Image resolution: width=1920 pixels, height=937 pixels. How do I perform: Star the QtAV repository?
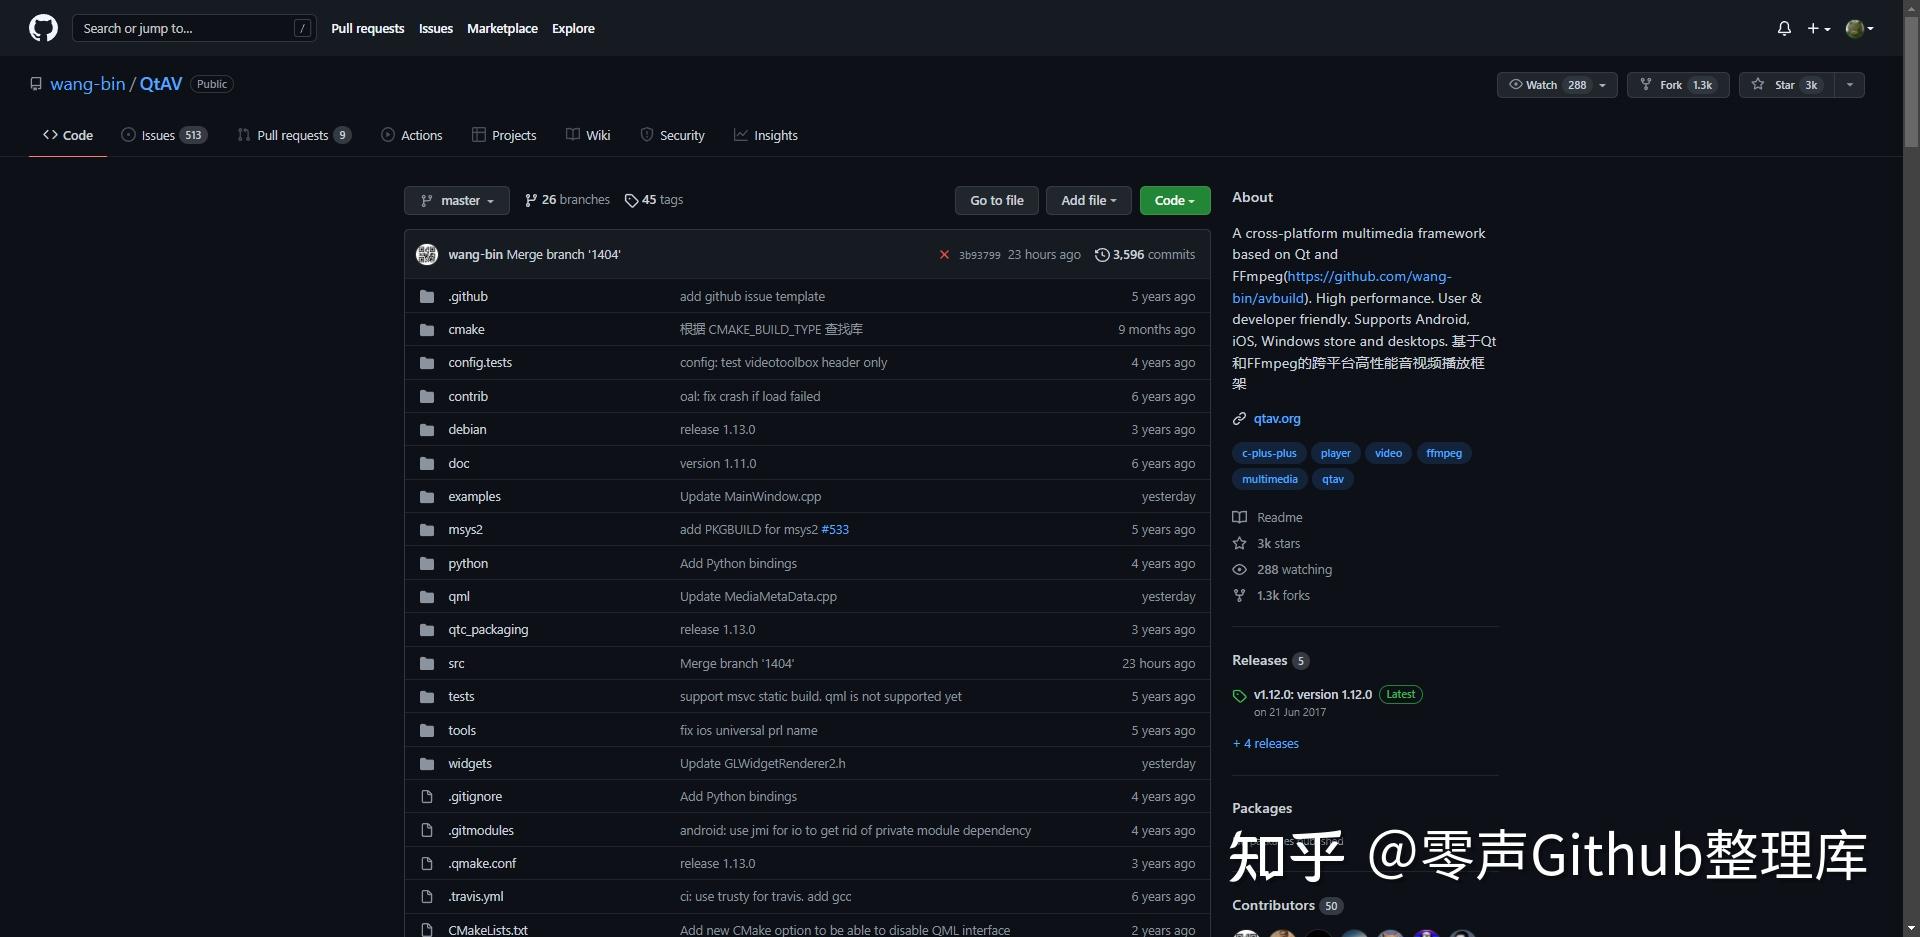(x=1785, y=85)
